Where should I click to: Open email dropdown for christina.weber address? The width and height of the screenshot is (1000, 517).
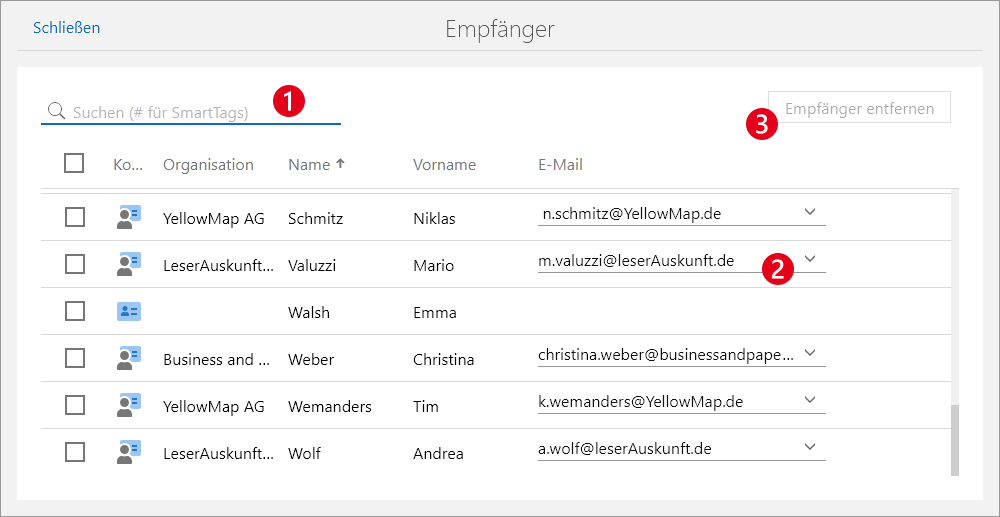point(810,353)
